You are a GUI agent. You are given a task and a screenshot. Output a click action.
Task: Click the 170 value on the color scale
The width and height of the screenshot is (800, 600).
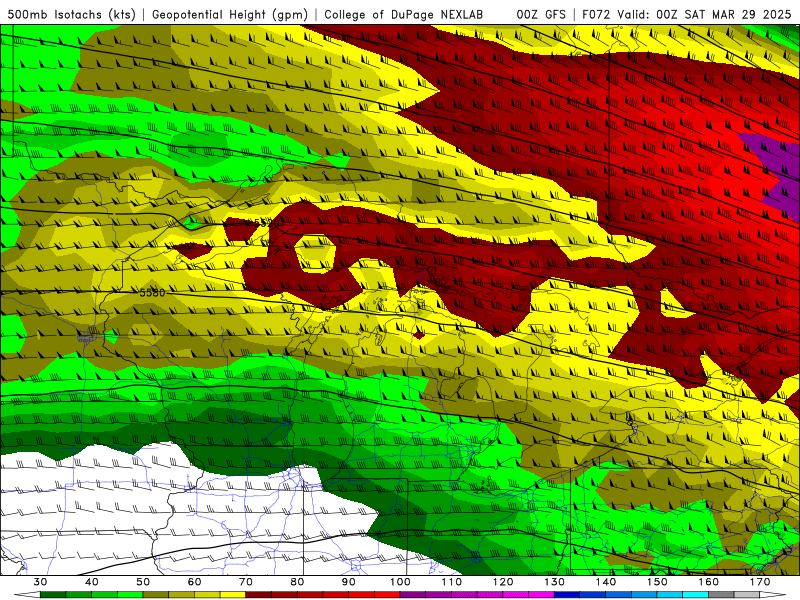click(760, 582)
